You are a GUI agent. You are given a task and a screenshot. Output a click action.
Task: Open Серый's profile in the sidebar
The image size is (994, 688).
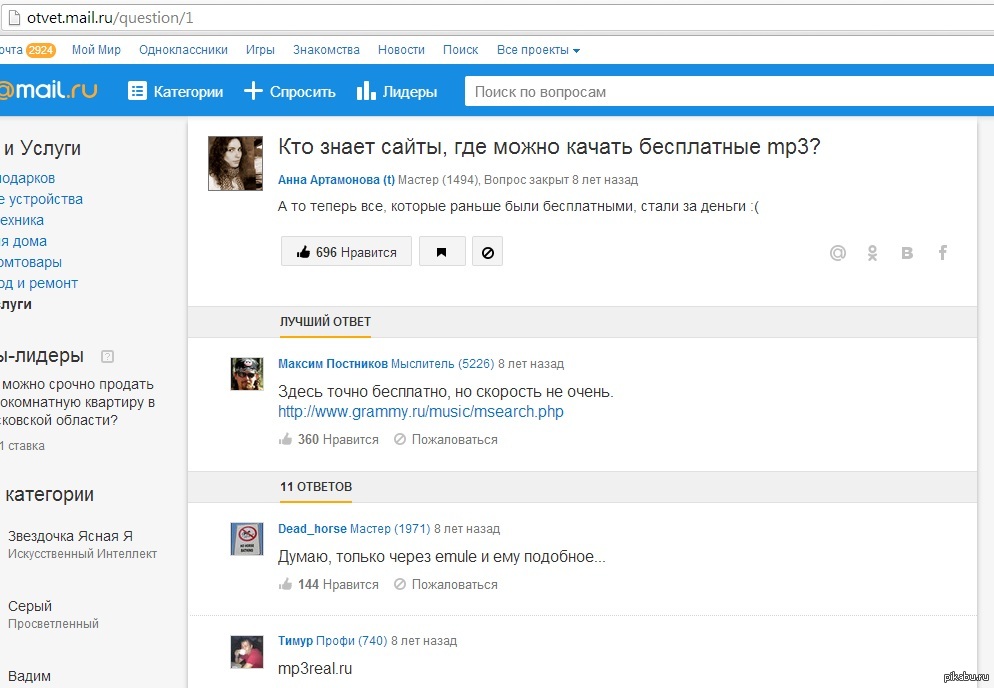[x=30, y=606]
